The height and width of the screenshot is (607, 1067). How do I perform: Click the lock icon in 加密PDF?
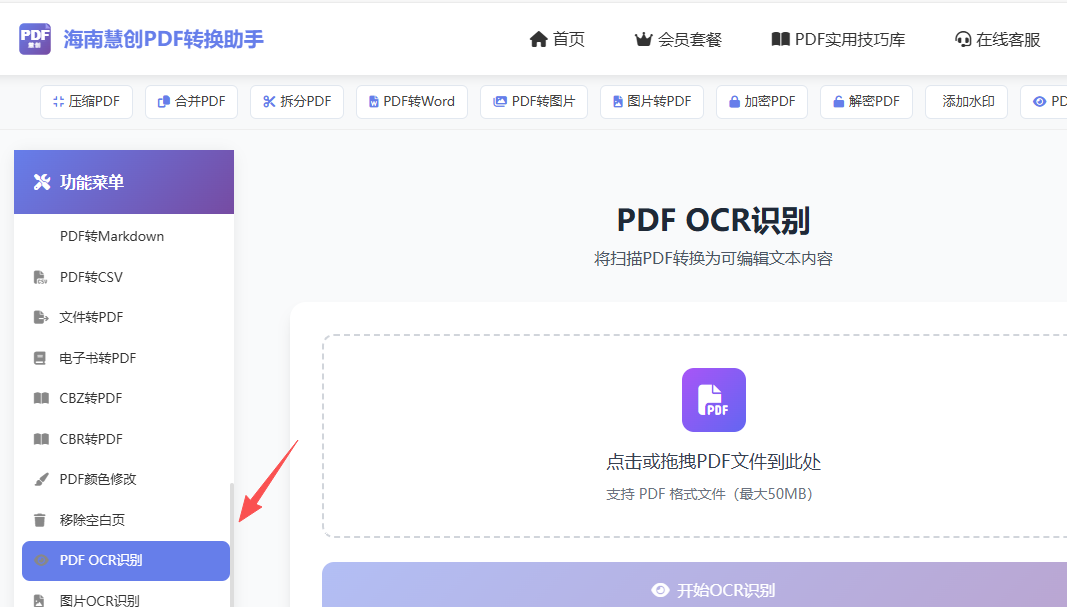(x=734, y=101)
